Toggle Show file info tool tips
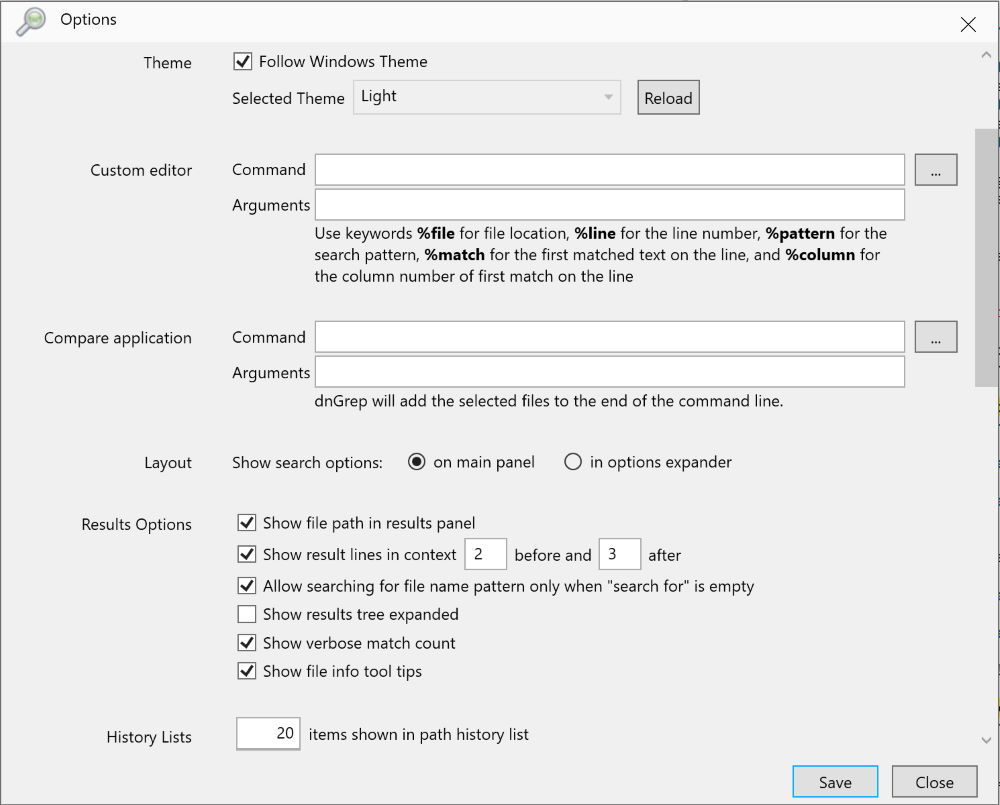Image resolution: width=1000 pixels, height=805 pixels. click(247, 671)
